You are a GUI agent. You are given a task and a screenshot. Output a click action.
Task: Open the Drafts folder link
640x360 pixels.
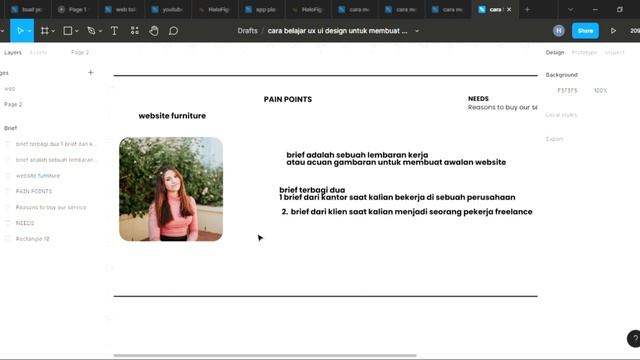247,31
